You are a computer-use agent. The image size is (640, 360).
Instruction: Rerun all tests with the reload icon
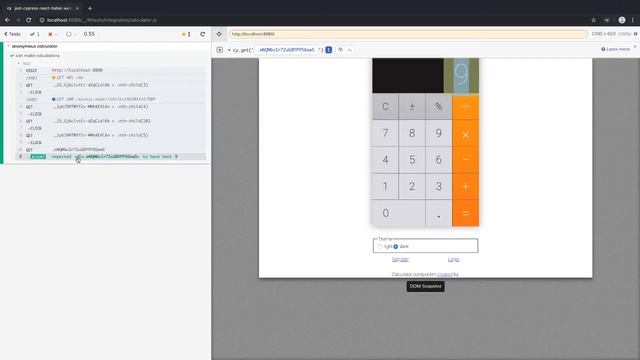coord(202,34)
